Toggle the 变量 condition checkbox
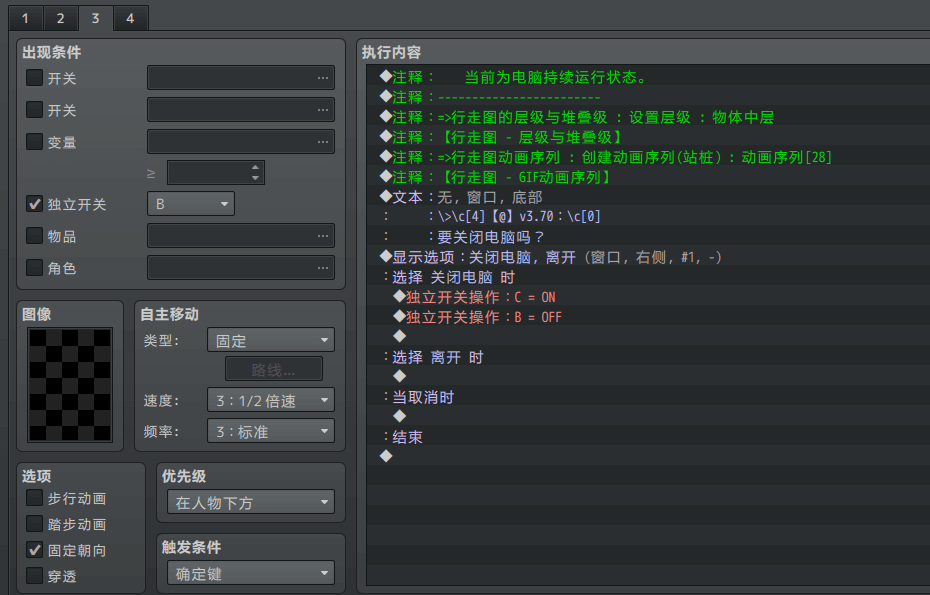 [x=34, y=142]
